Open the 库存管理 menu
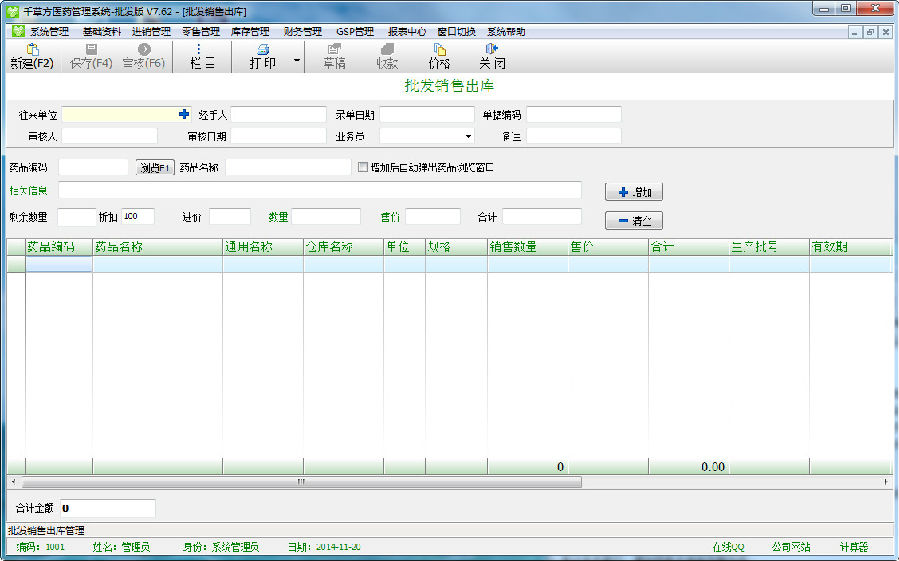Viewport: 899px width, 561px height. point(250,32)
